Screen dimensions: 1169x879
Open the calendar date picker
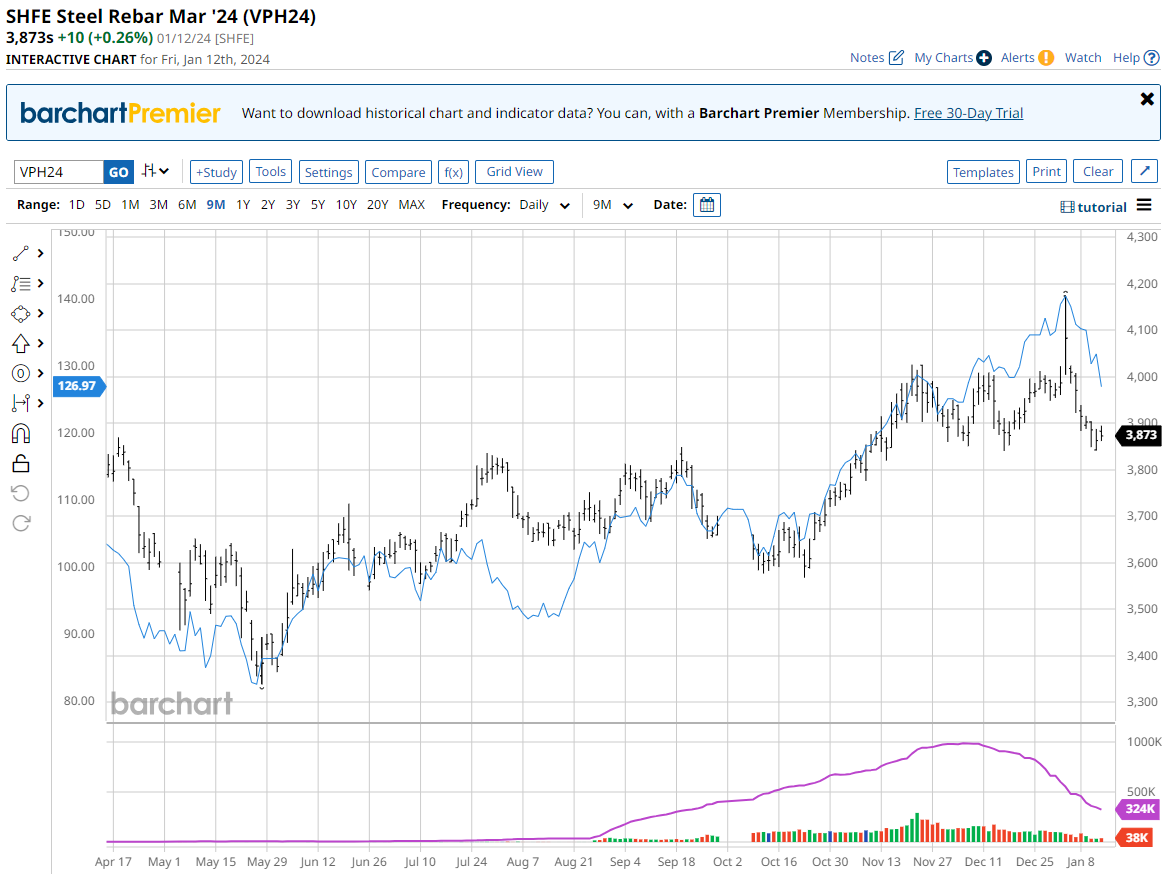(x=707, y=205)
